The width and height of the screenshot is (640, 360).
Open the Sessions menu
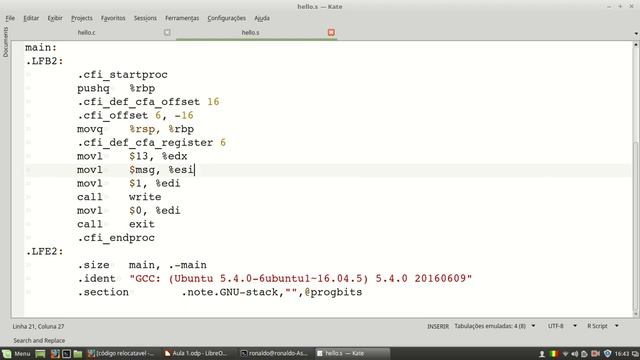(145, 18)
